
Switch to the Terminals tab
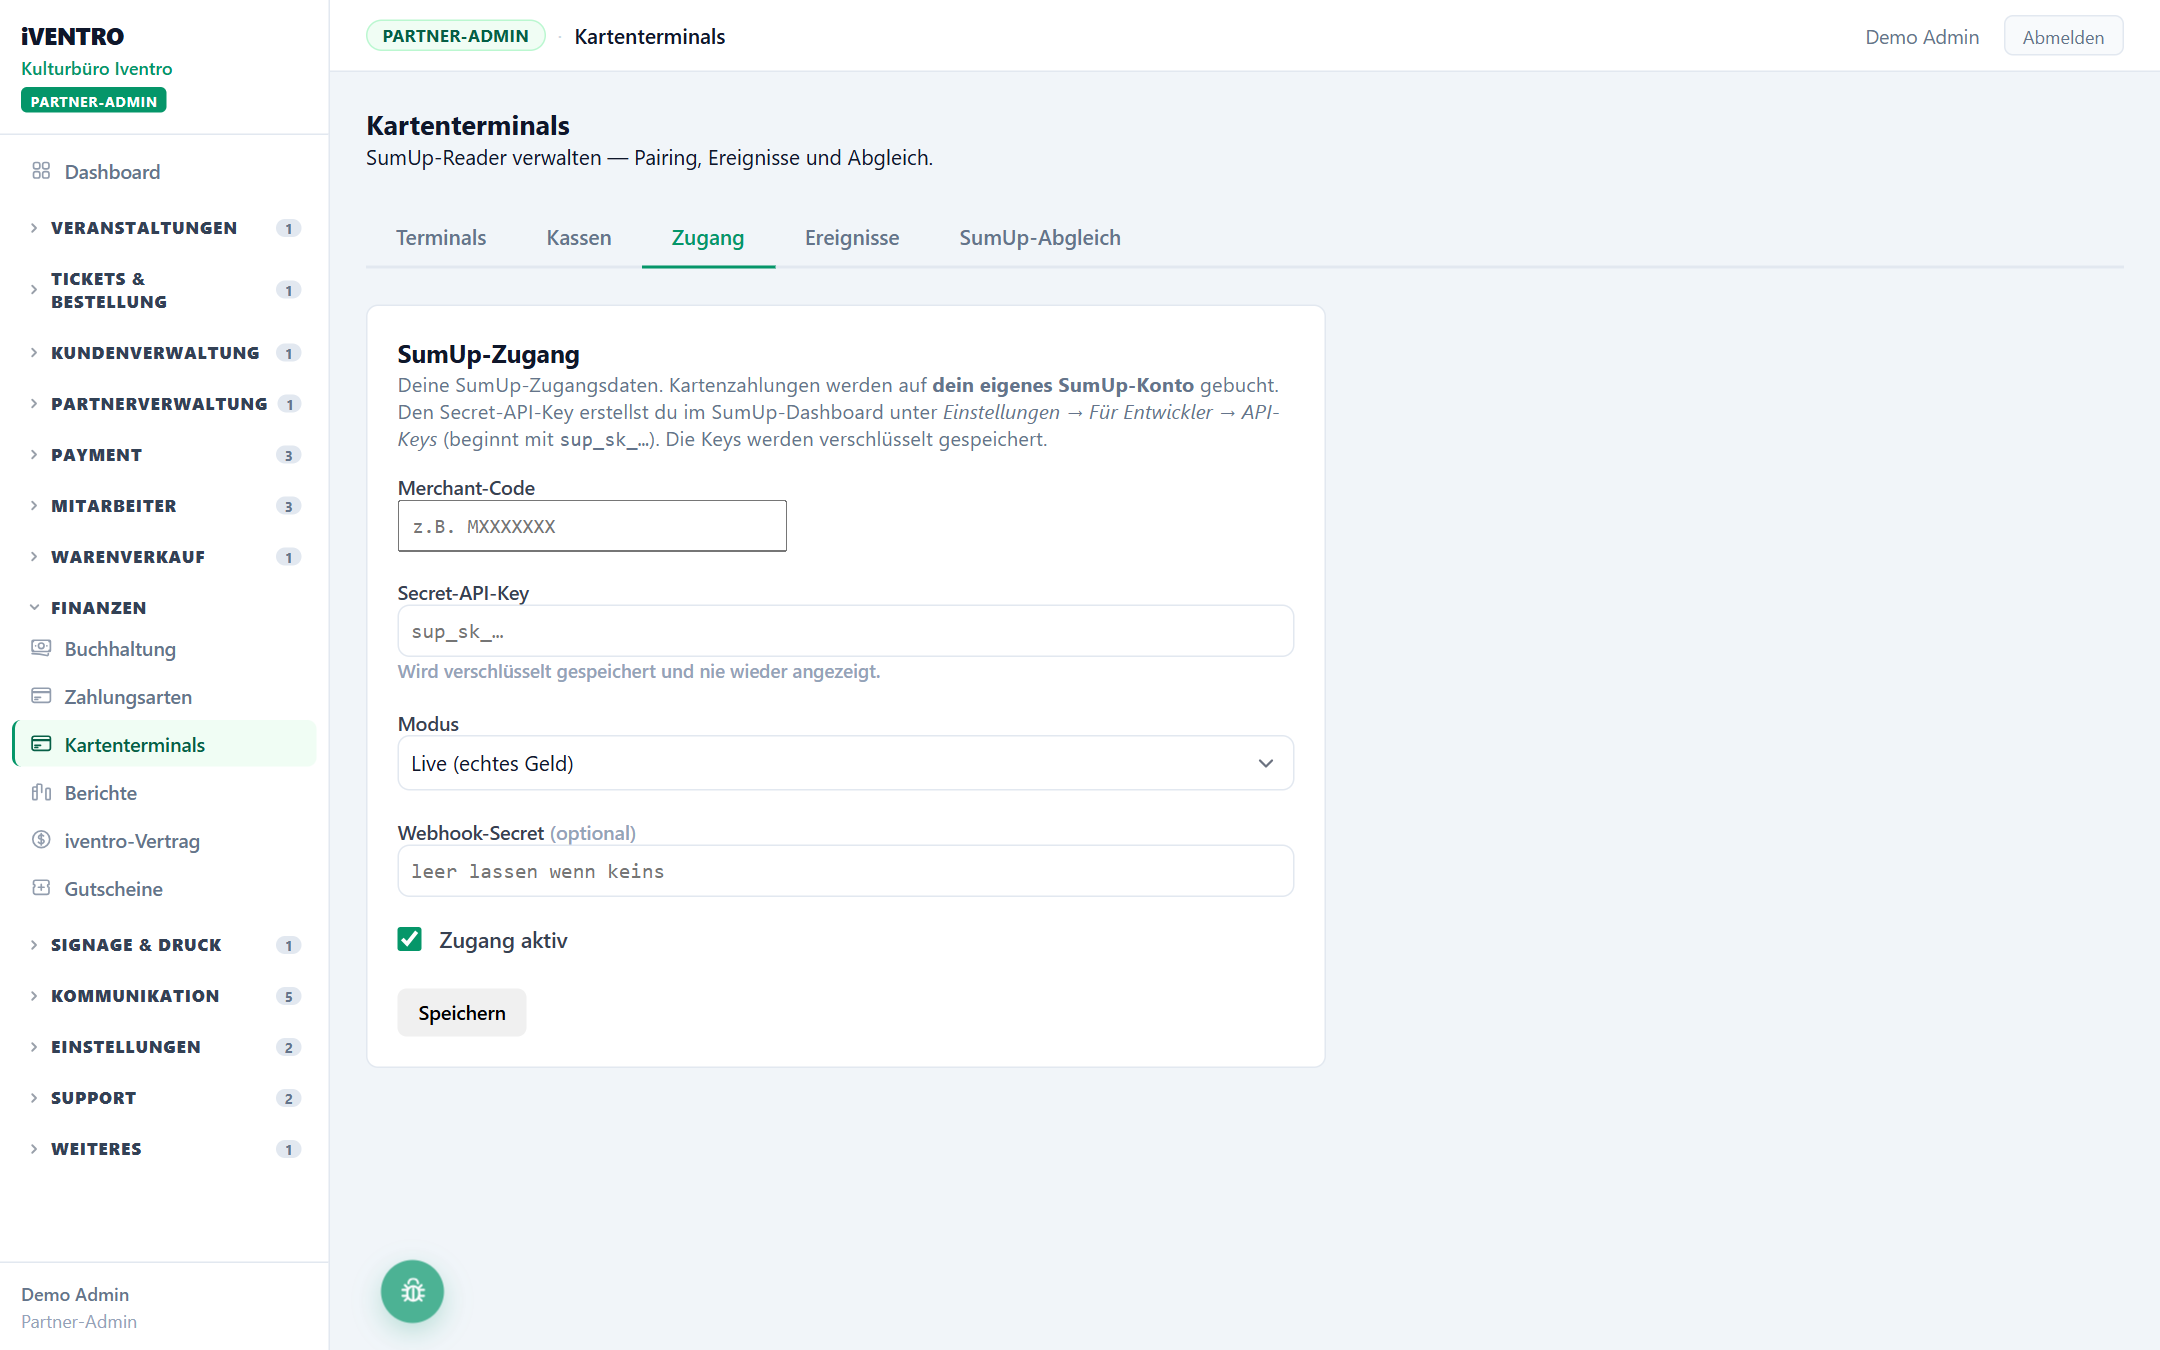pyautogui.click(x=441, y=238)
